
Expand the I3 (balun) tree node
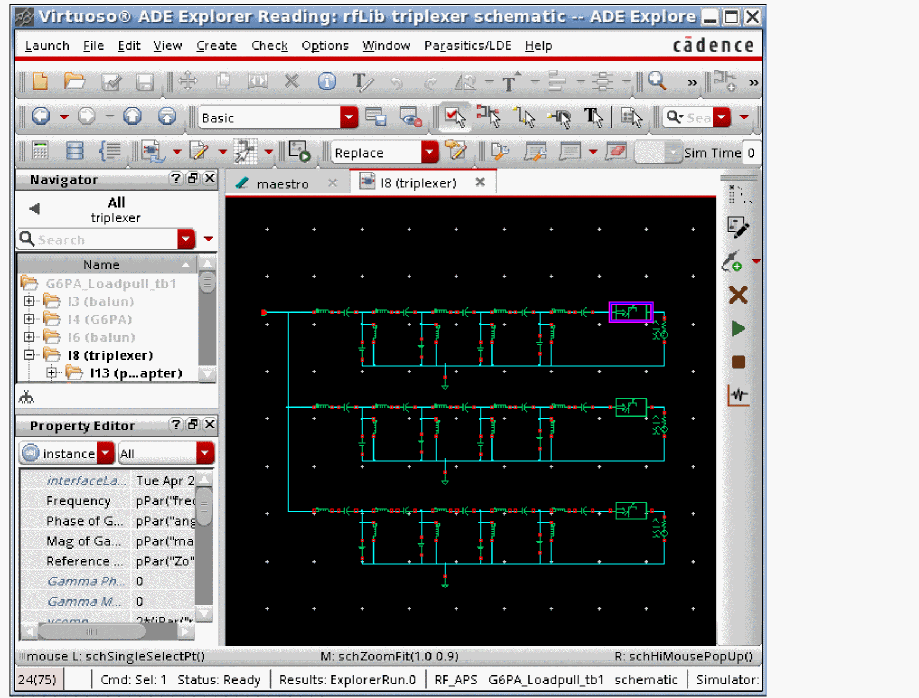pyautogui.click(x=29, y=301)
